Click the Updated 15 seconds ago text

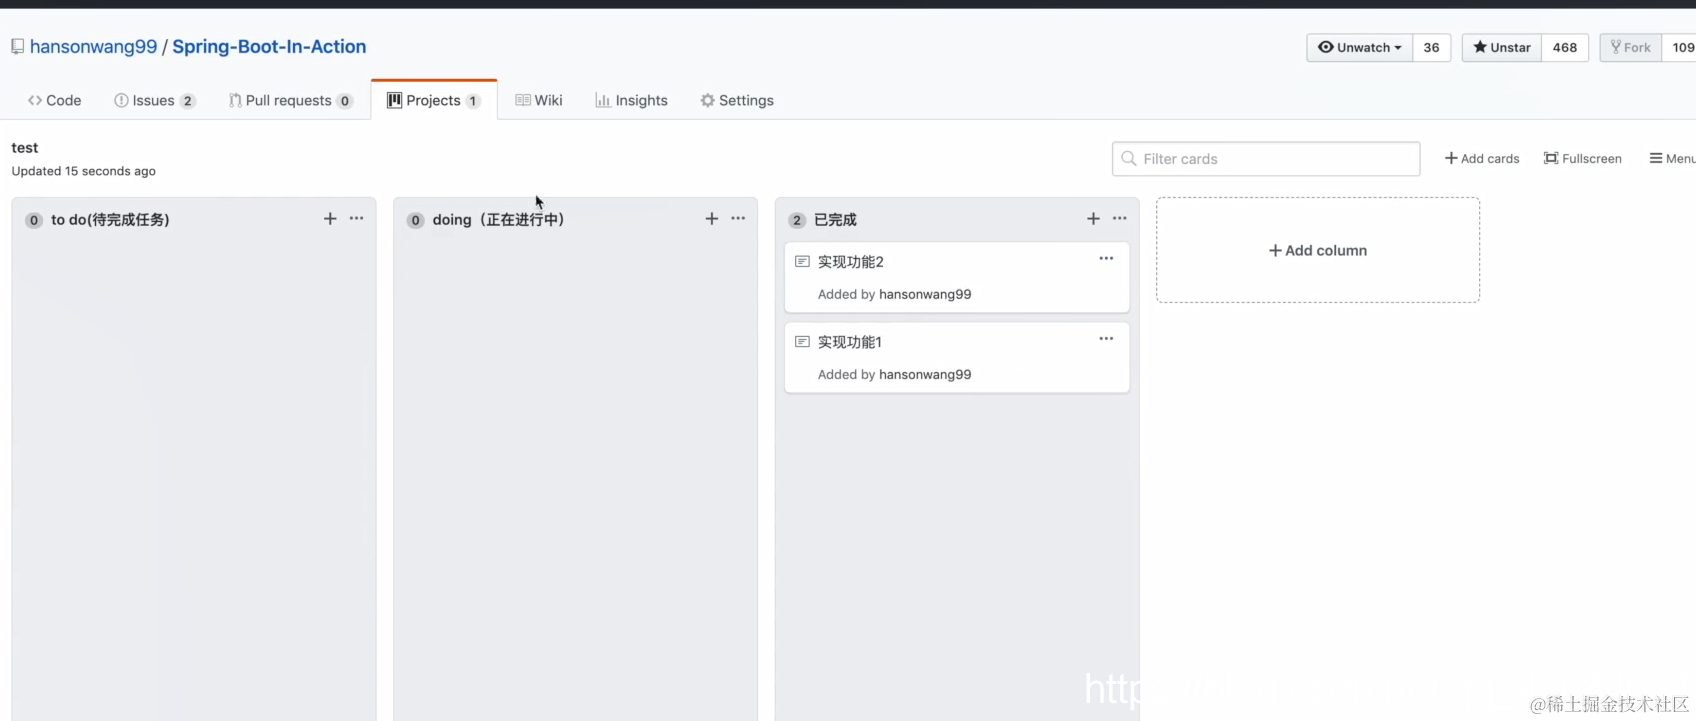84,171
